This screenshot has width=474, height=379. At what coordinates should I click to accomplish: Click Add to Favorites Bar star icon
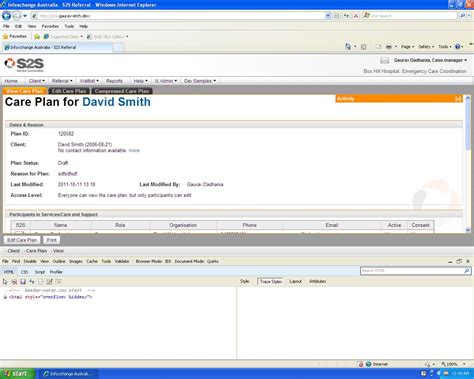pyautogui.click(x=37, y=37)
